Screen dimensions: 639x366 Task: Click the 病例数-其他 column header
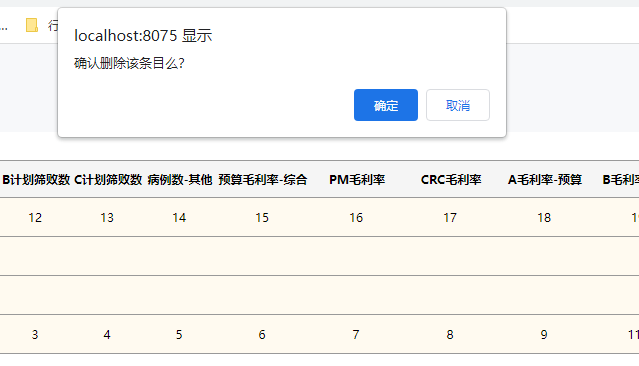(180, 180)
